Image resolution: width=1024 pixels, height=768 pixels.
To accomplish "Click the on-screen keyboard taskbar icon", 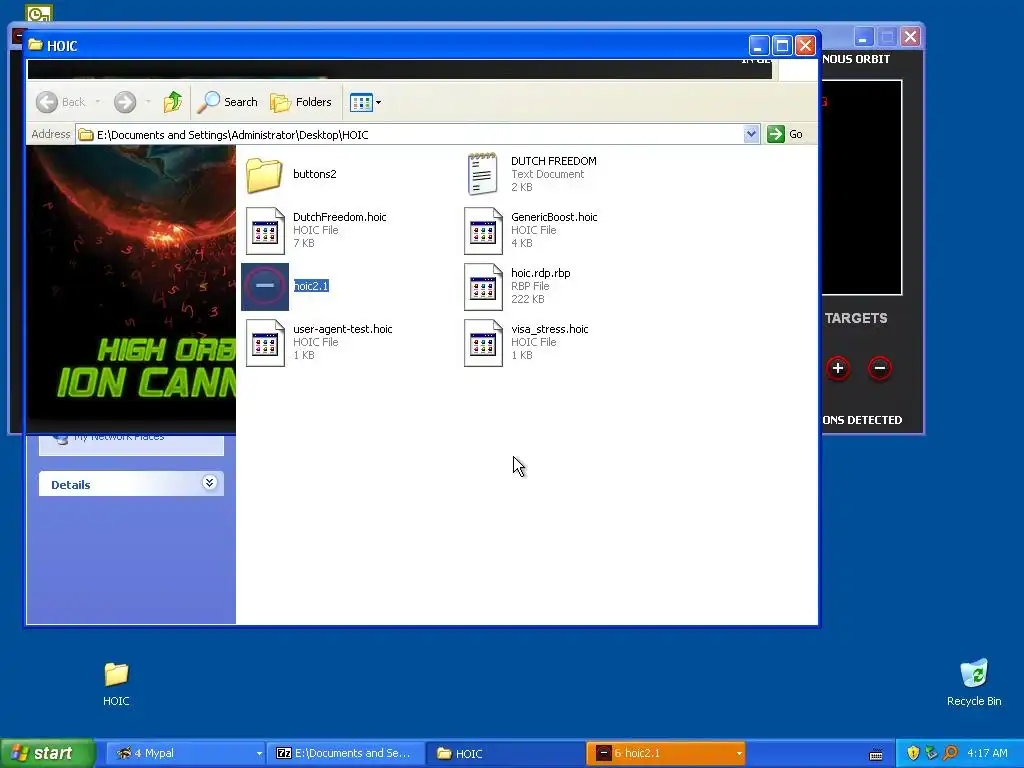I will (x=876, y=754).
